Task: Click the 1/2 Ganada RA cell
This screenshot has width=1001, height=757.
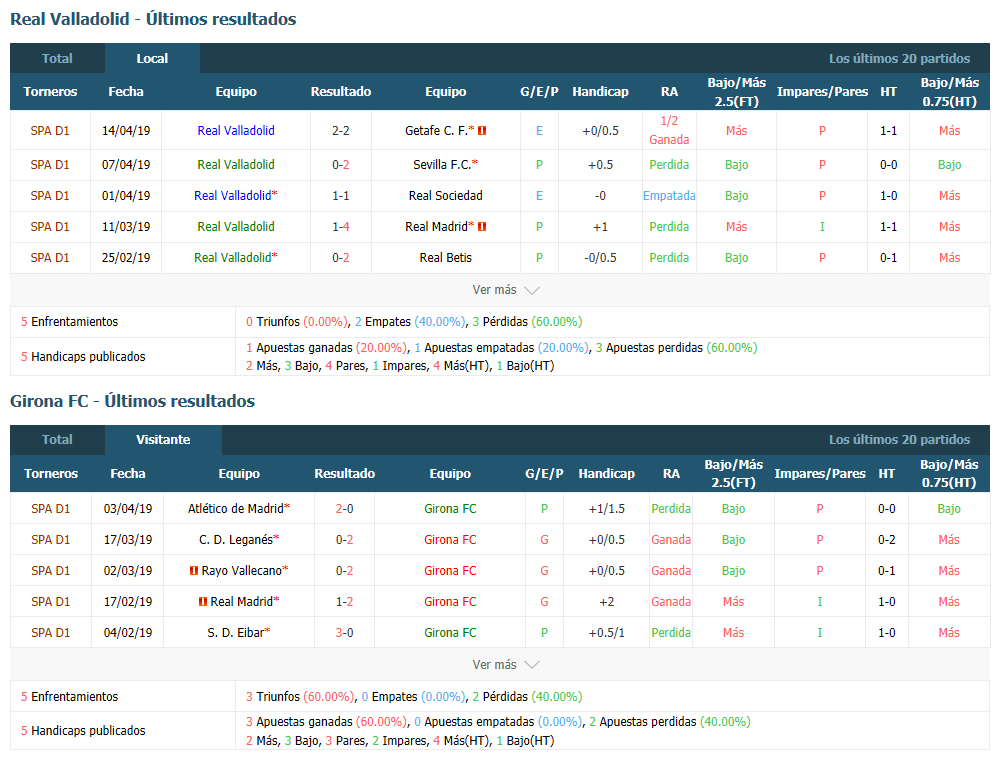Action: (669, 130)
